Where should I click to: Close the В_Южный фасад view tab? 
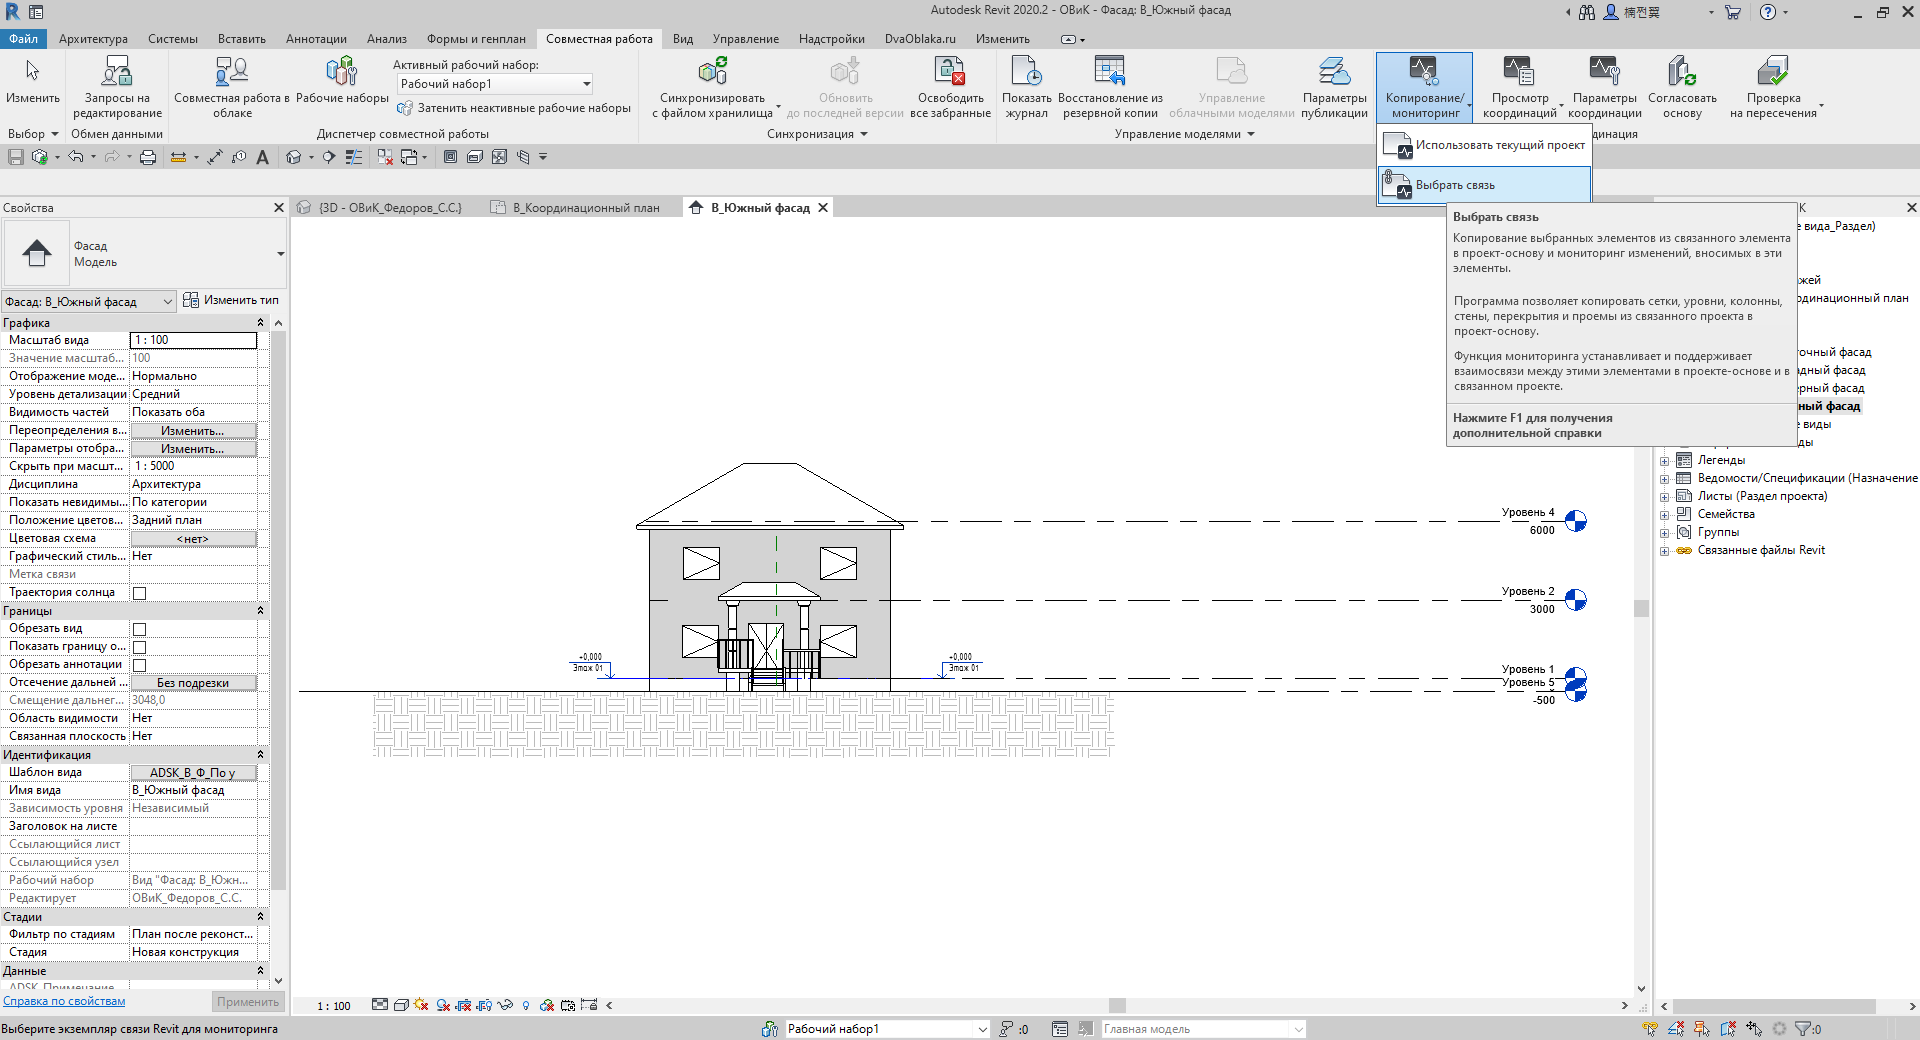pyautogui.click(x=823, y=208)
